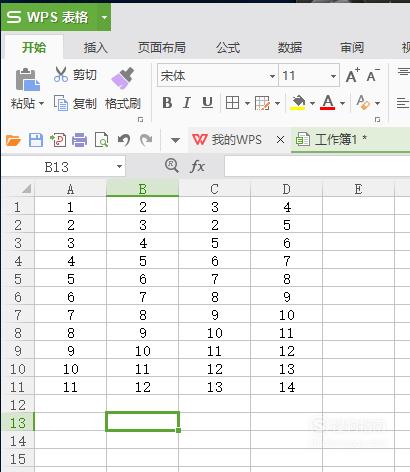Open print preview icon

101,140
